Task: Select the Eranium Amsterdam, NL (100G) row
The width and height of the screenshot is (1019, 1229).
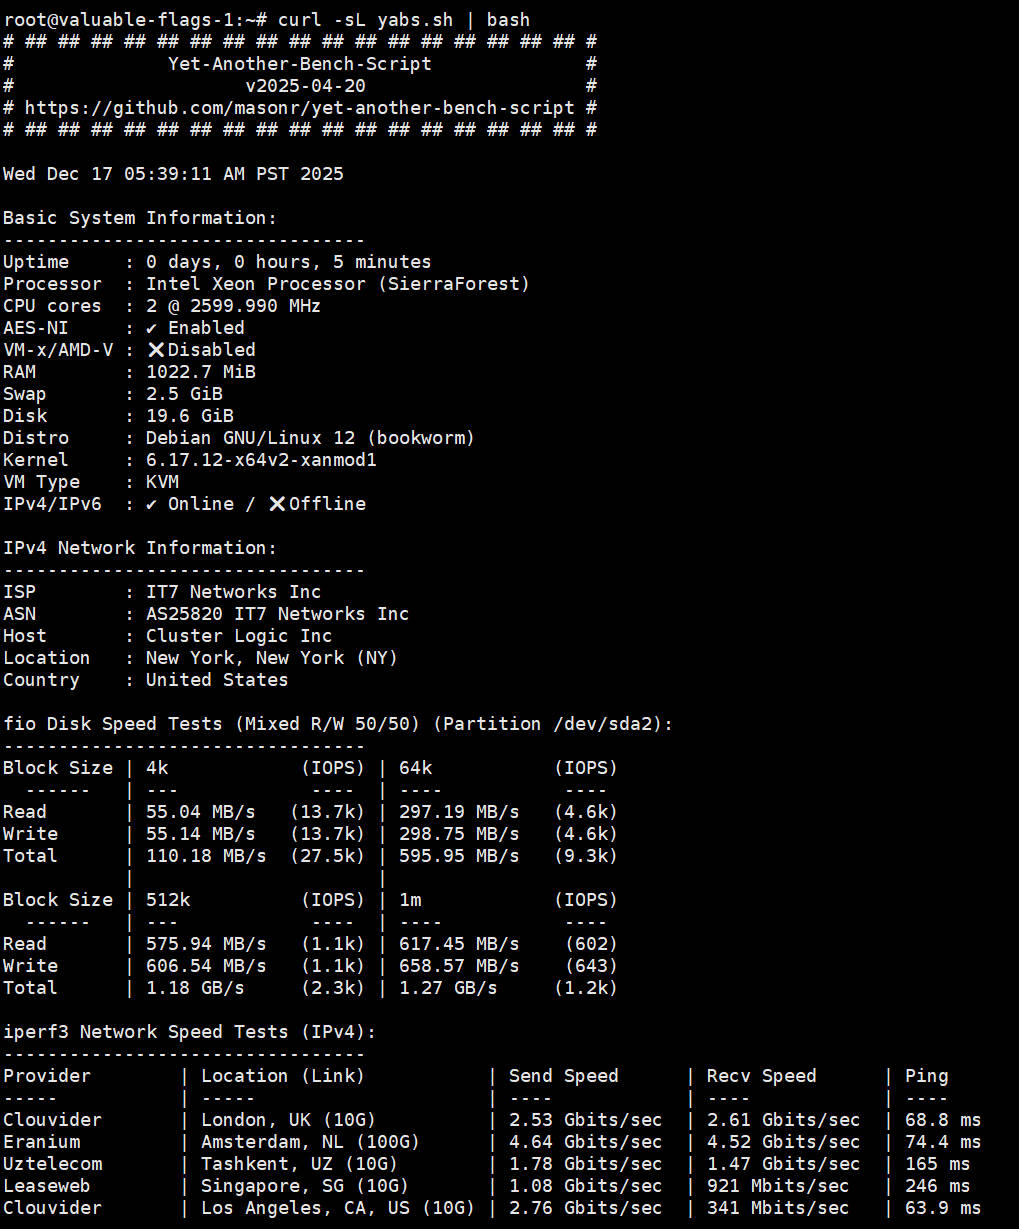Action: (310, 1142)
